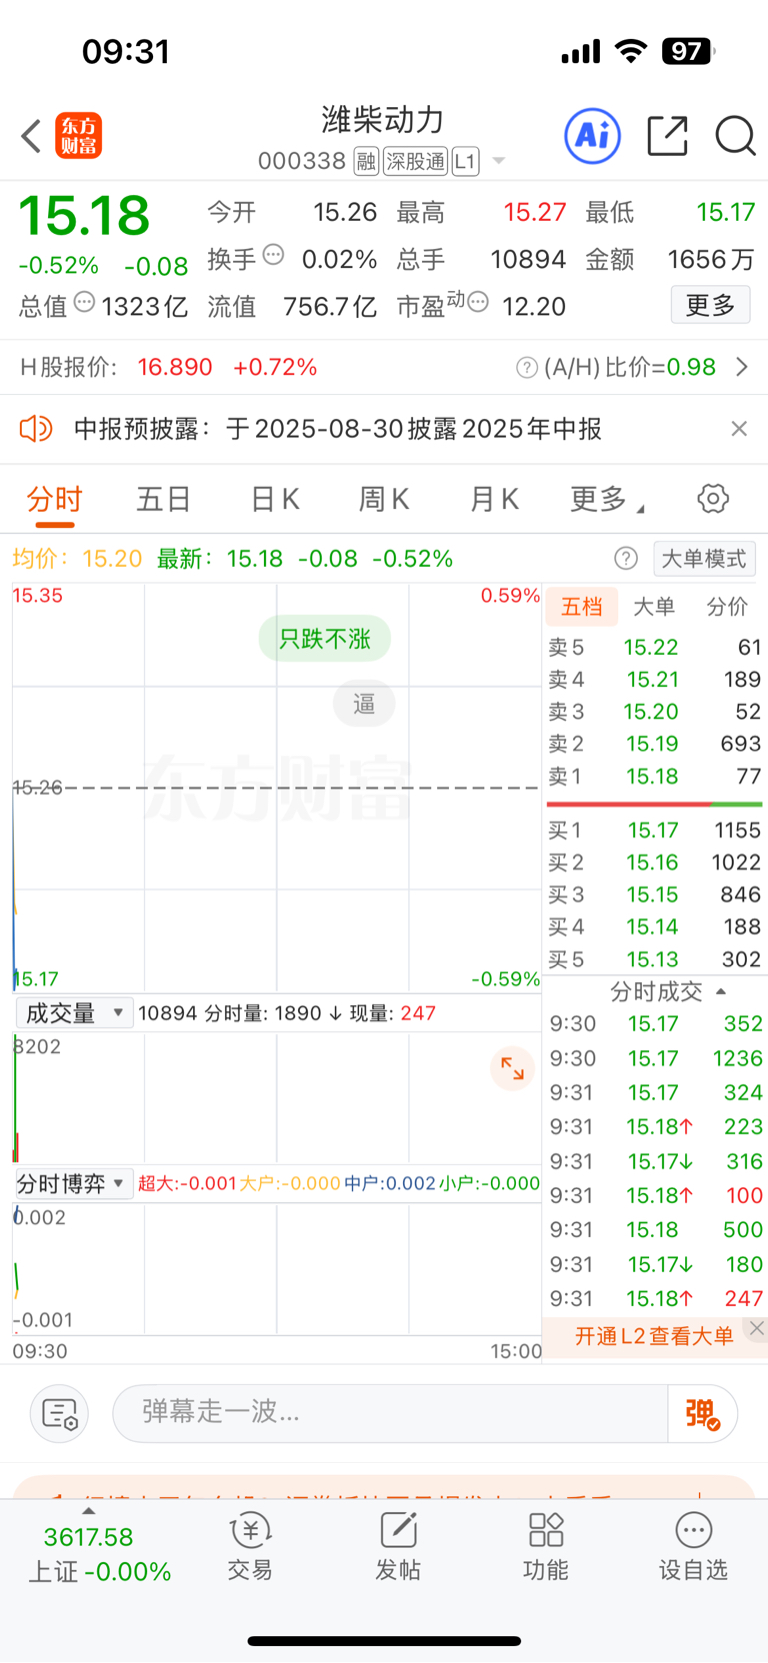This screenshot has width=768, height=1663.
Task: Collapse the 分时成交 list arrow
Action: pos(721,992)
